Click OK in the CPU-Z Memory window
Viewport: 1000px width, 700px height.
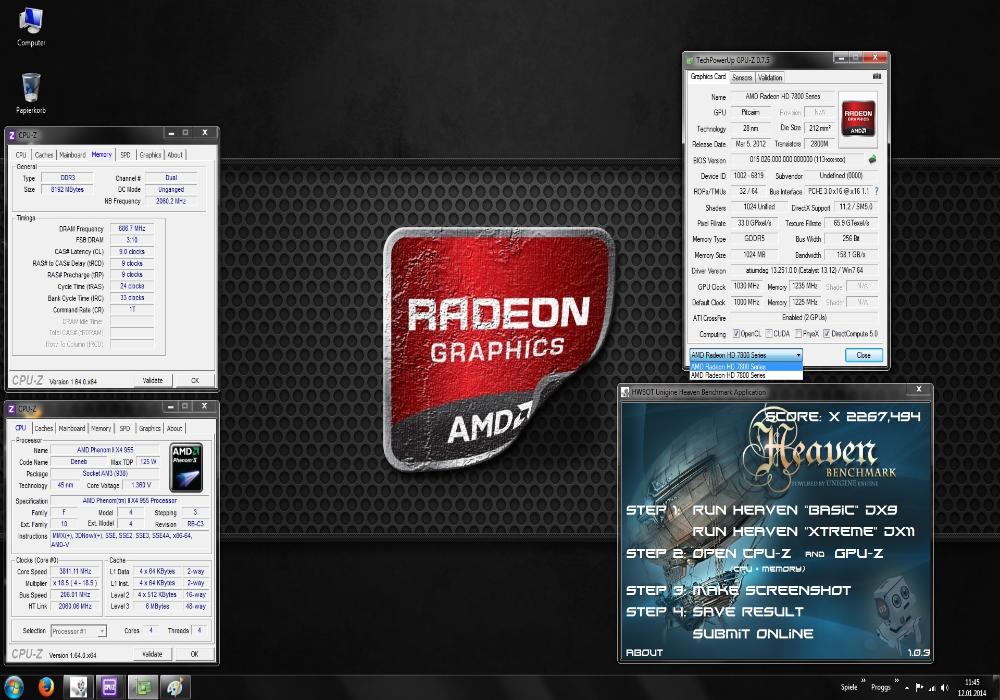[195, 381]
